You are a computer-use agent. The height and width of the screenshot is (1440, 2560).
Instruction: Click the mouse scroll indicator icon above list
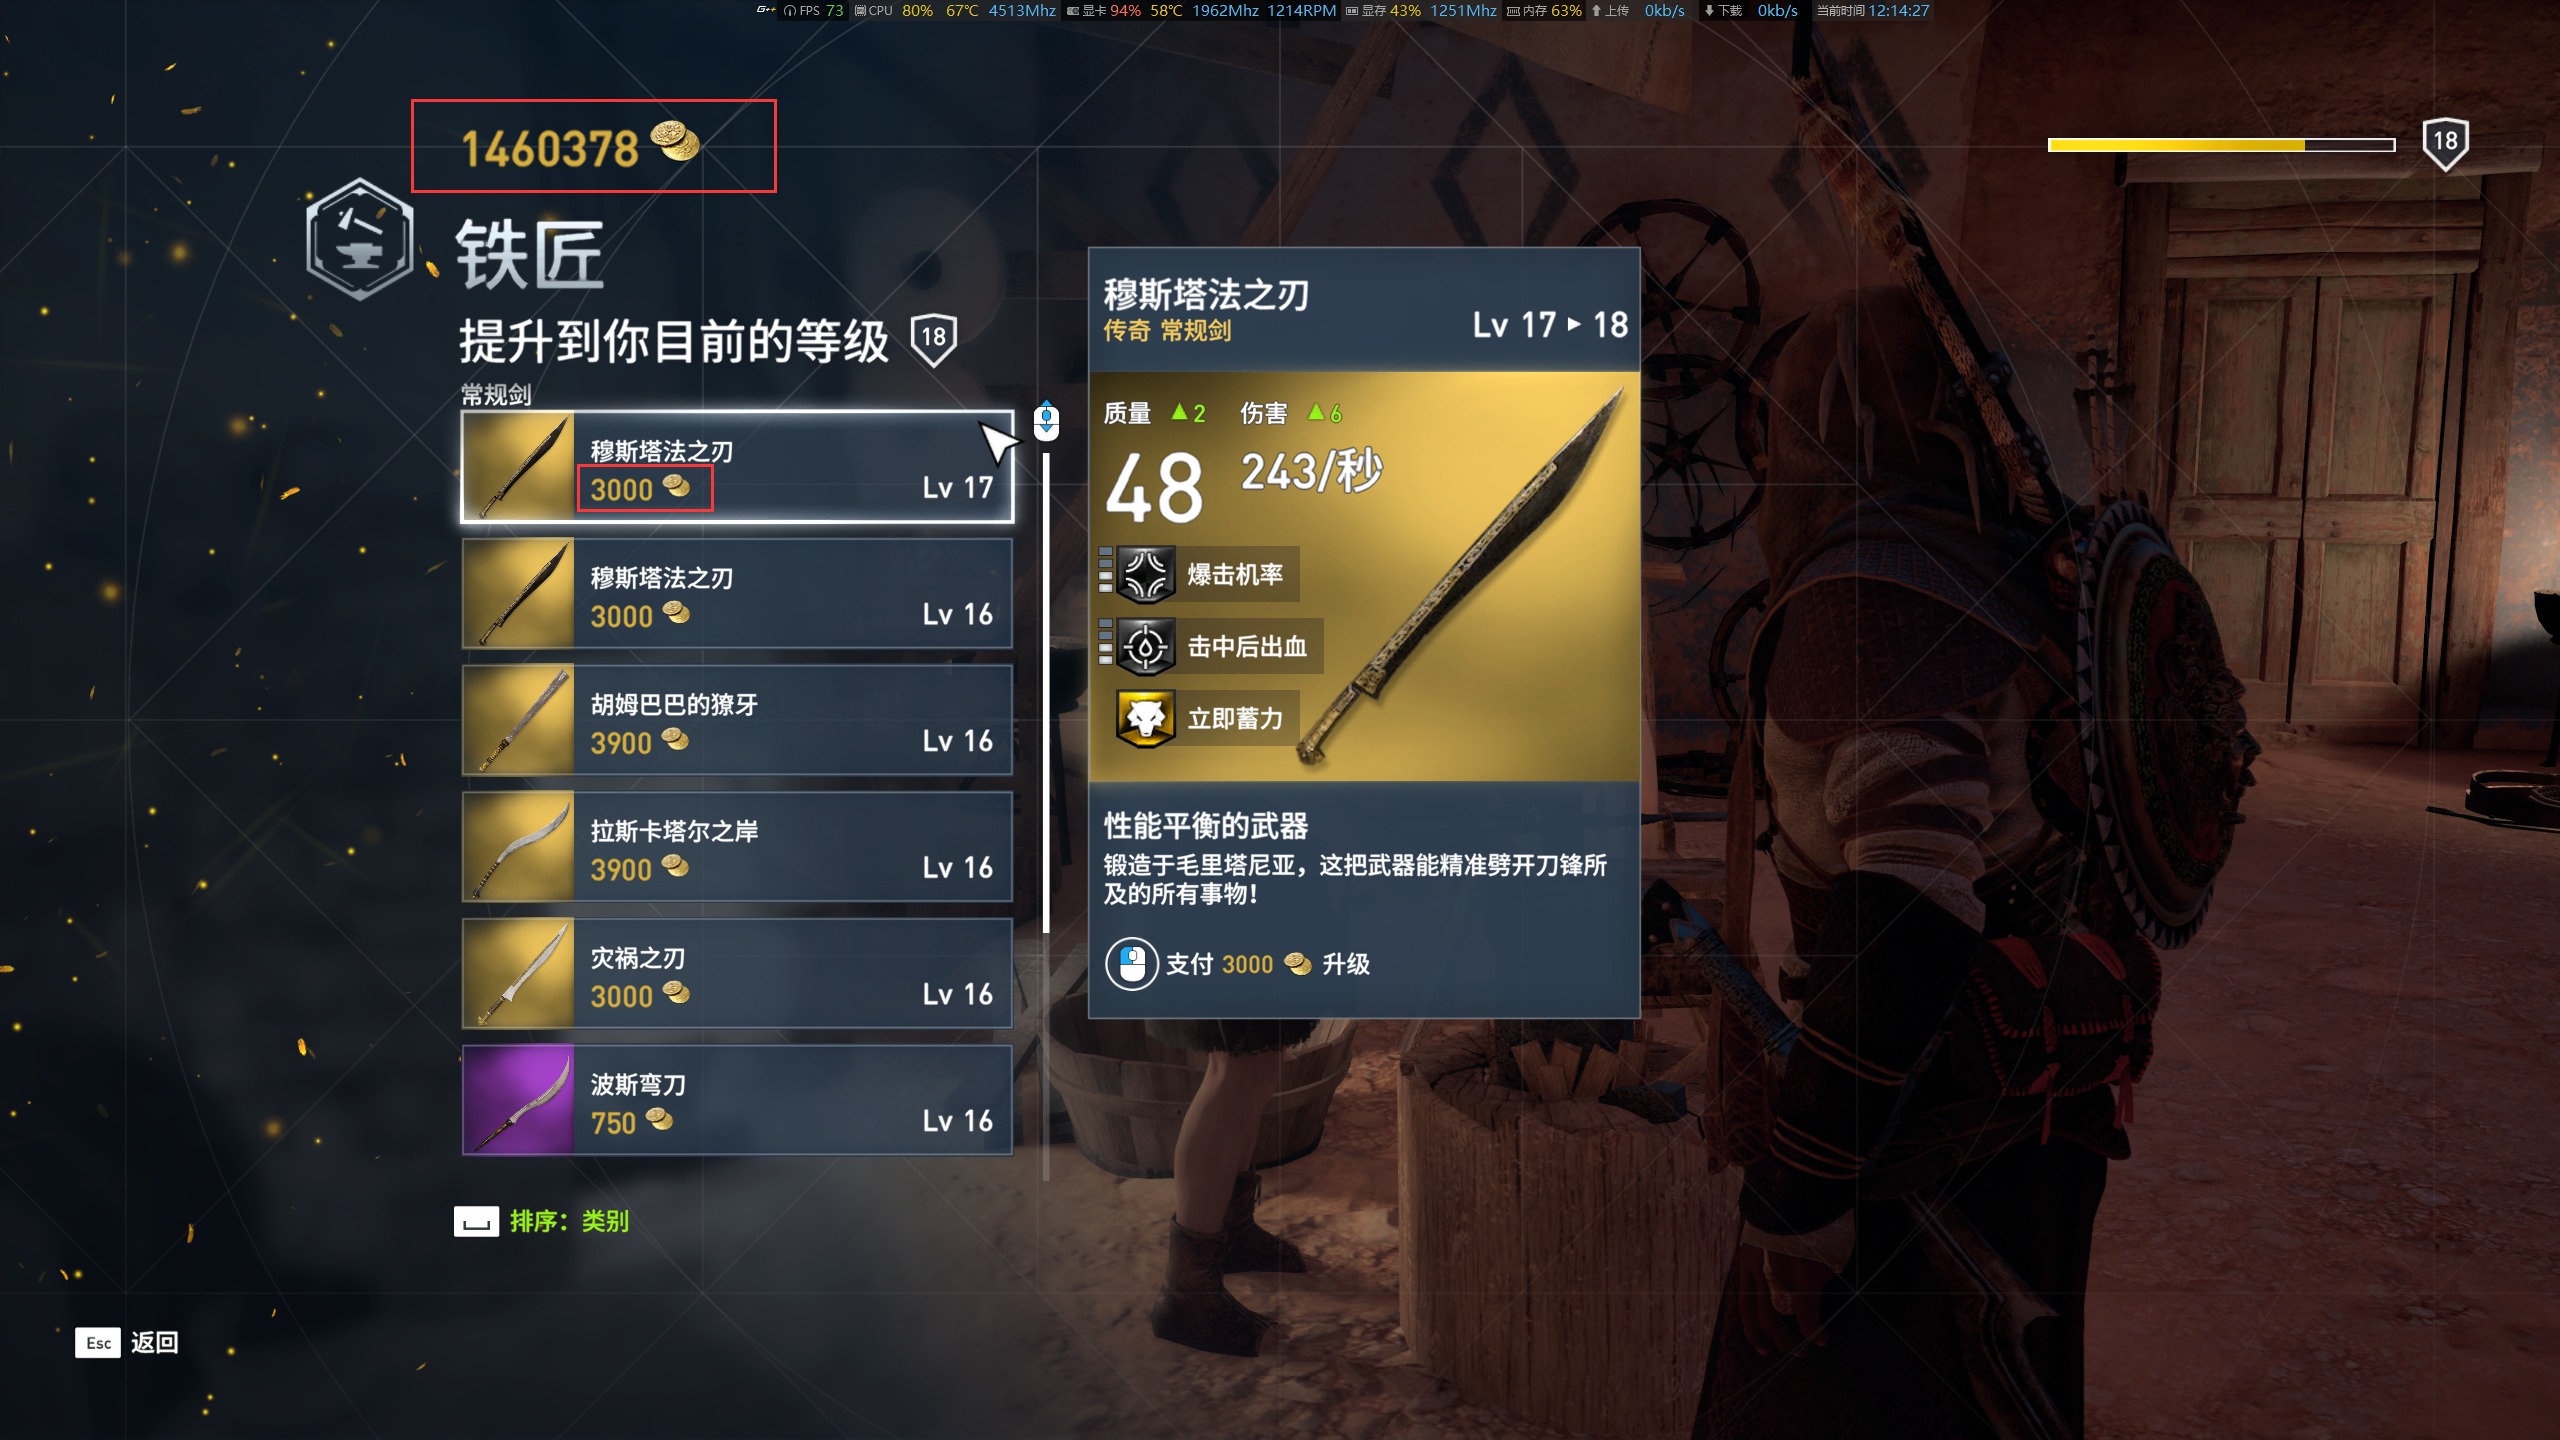click(x=1046, y=420)
